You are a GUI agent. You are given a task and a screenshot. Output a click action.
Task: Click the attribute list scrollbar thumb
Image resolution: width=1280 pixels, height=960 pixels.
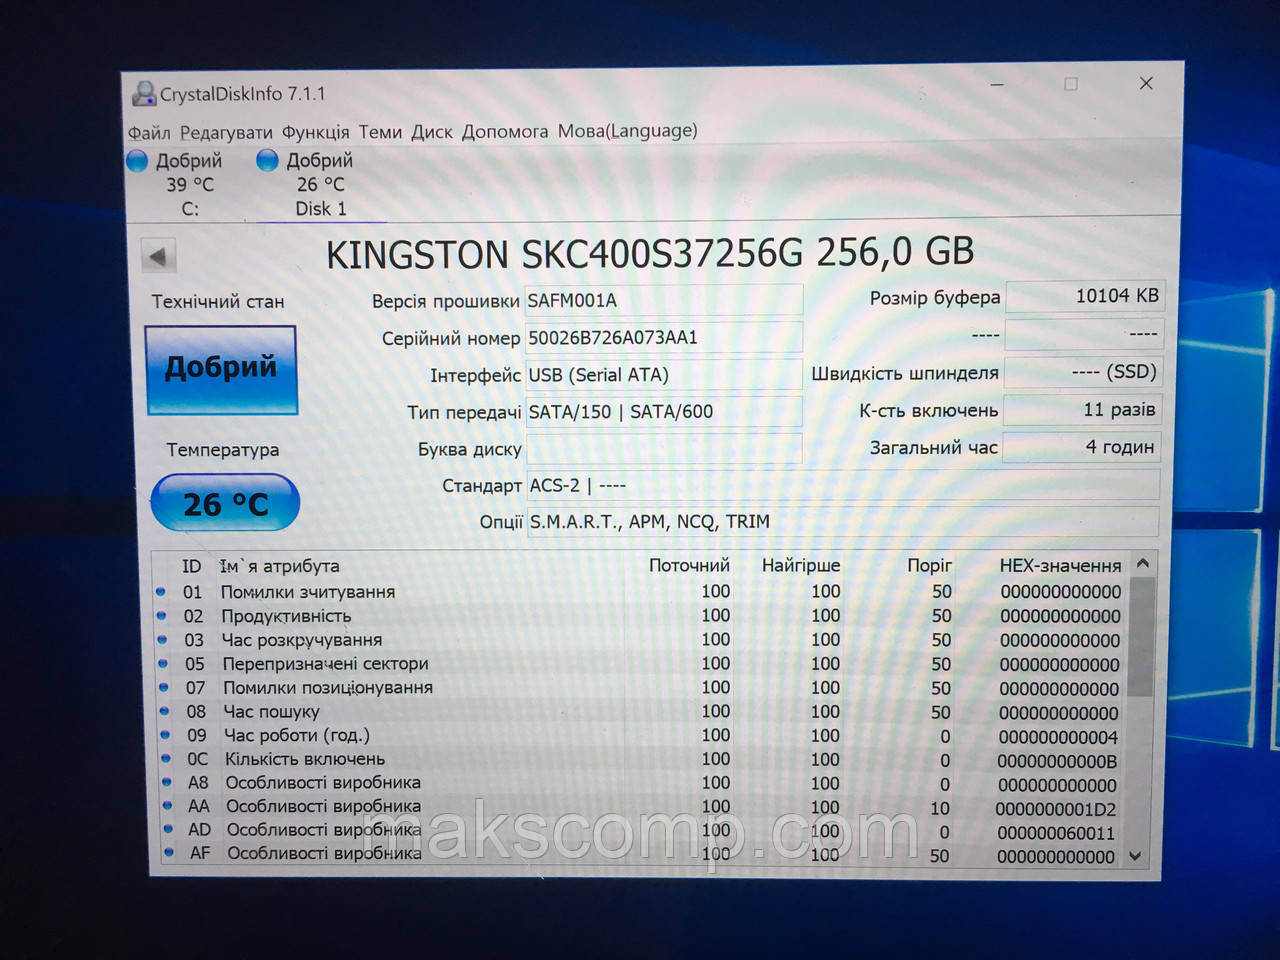point(1141,636)
